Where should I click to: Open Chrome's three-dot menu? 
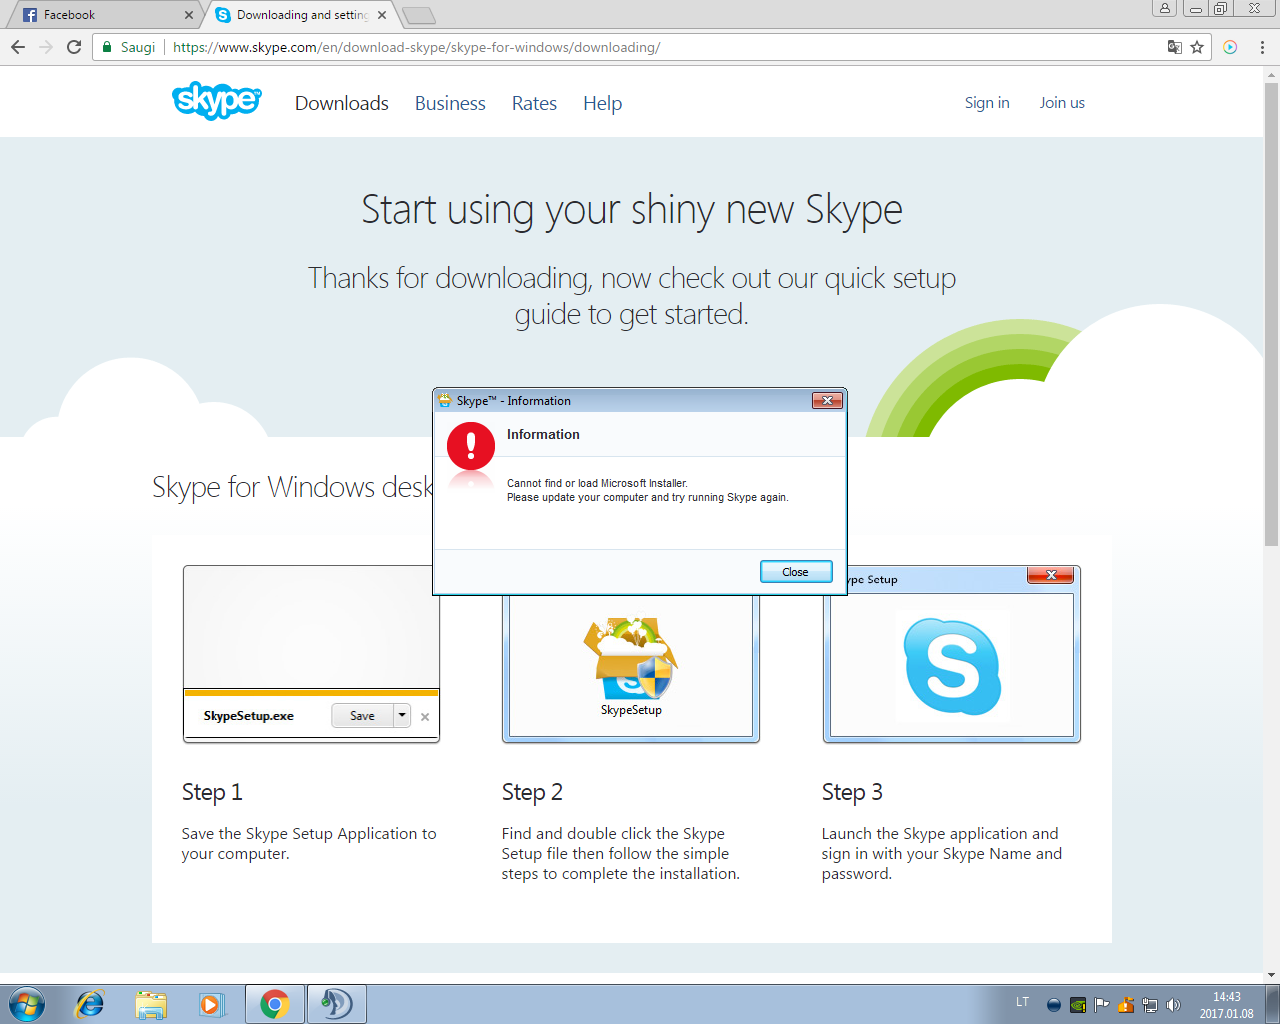click(1262, 47)
